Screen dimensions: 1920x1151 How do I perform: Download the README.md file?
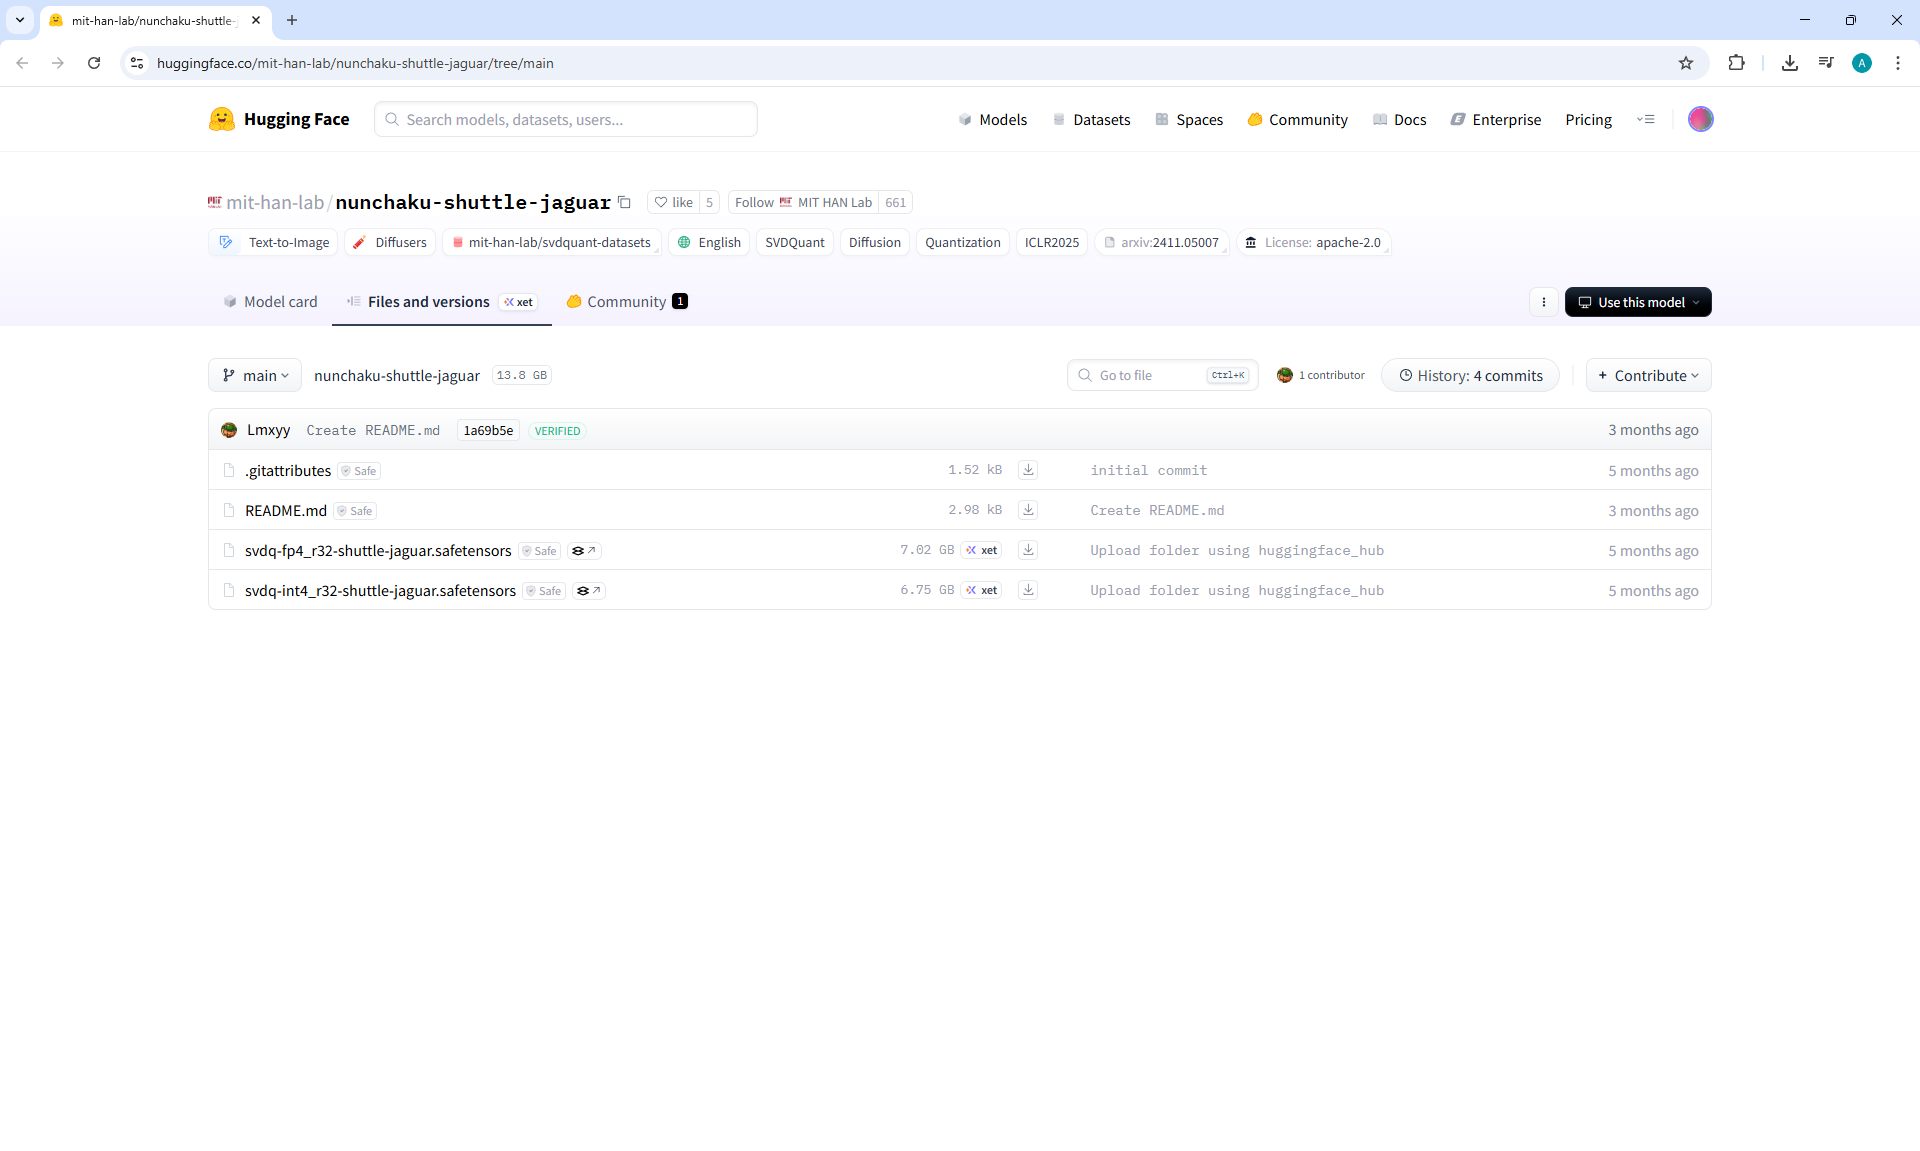coord(1028,510)
